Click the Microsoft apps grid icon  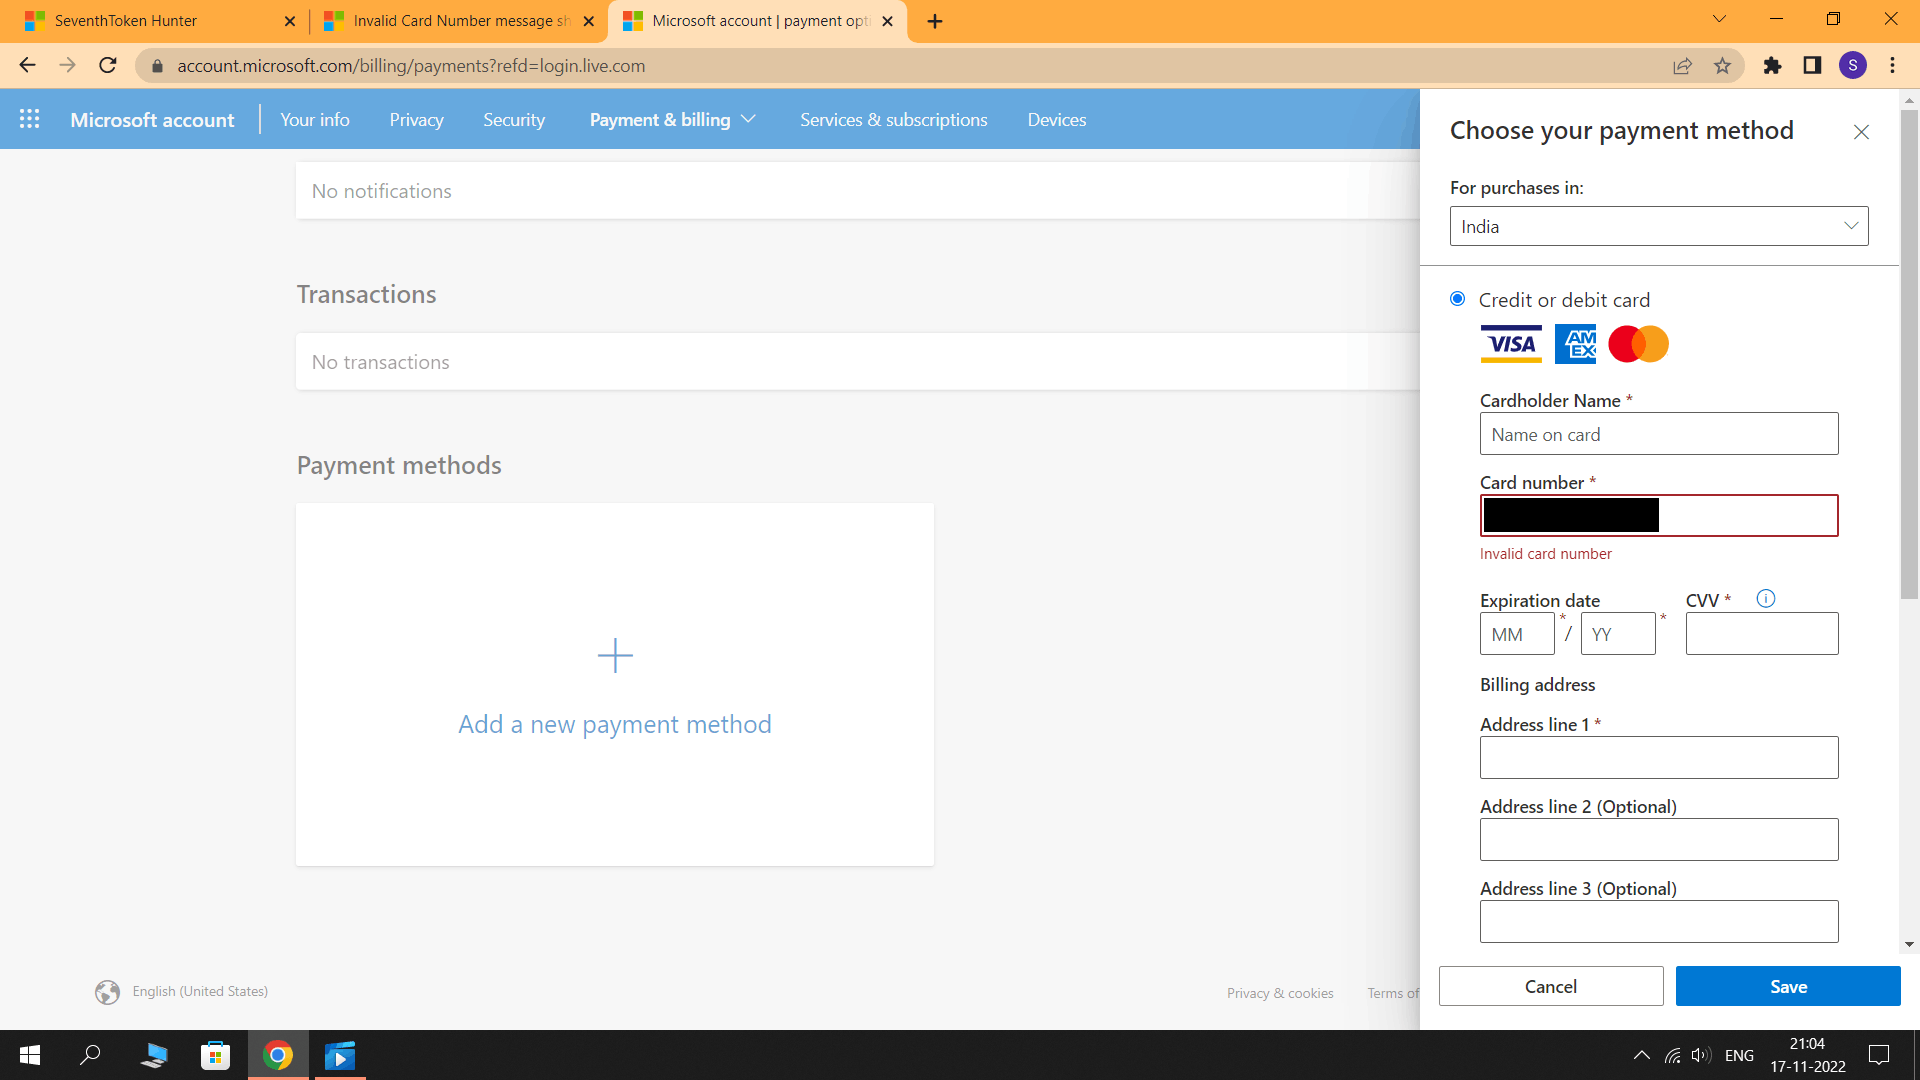pyautogui.click(x=29, y=119)
